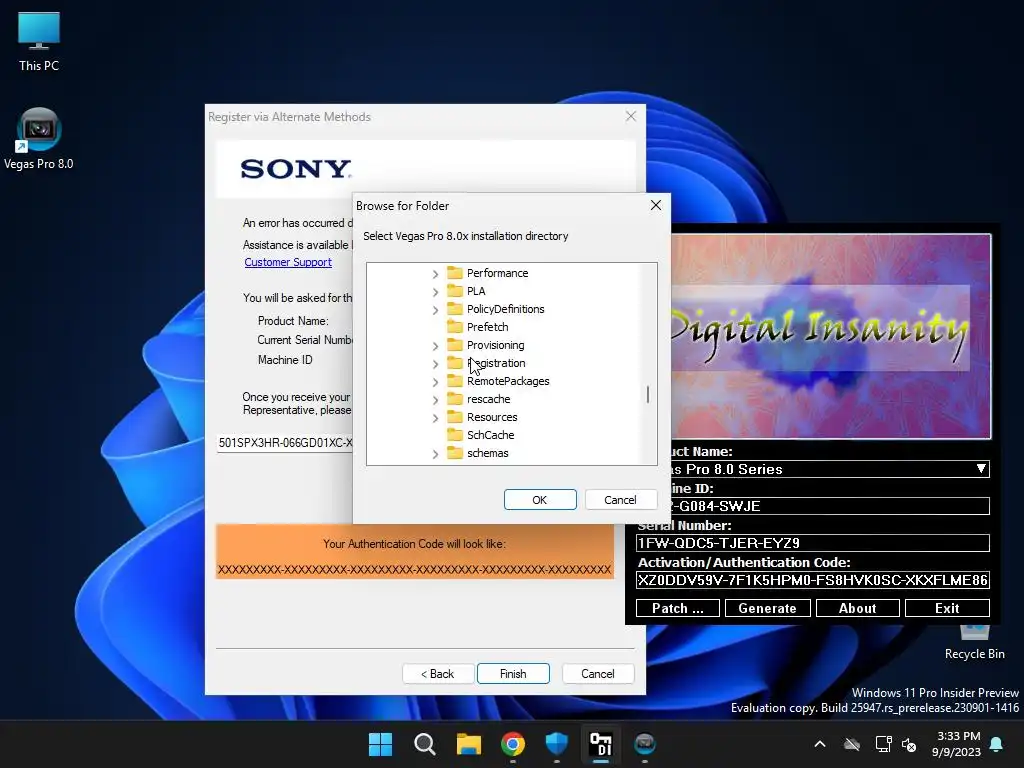This screenshot has width=1024, height=768.
Task: Cancel the Browse for Folder dialog
Action: click(x=620, y=500)
